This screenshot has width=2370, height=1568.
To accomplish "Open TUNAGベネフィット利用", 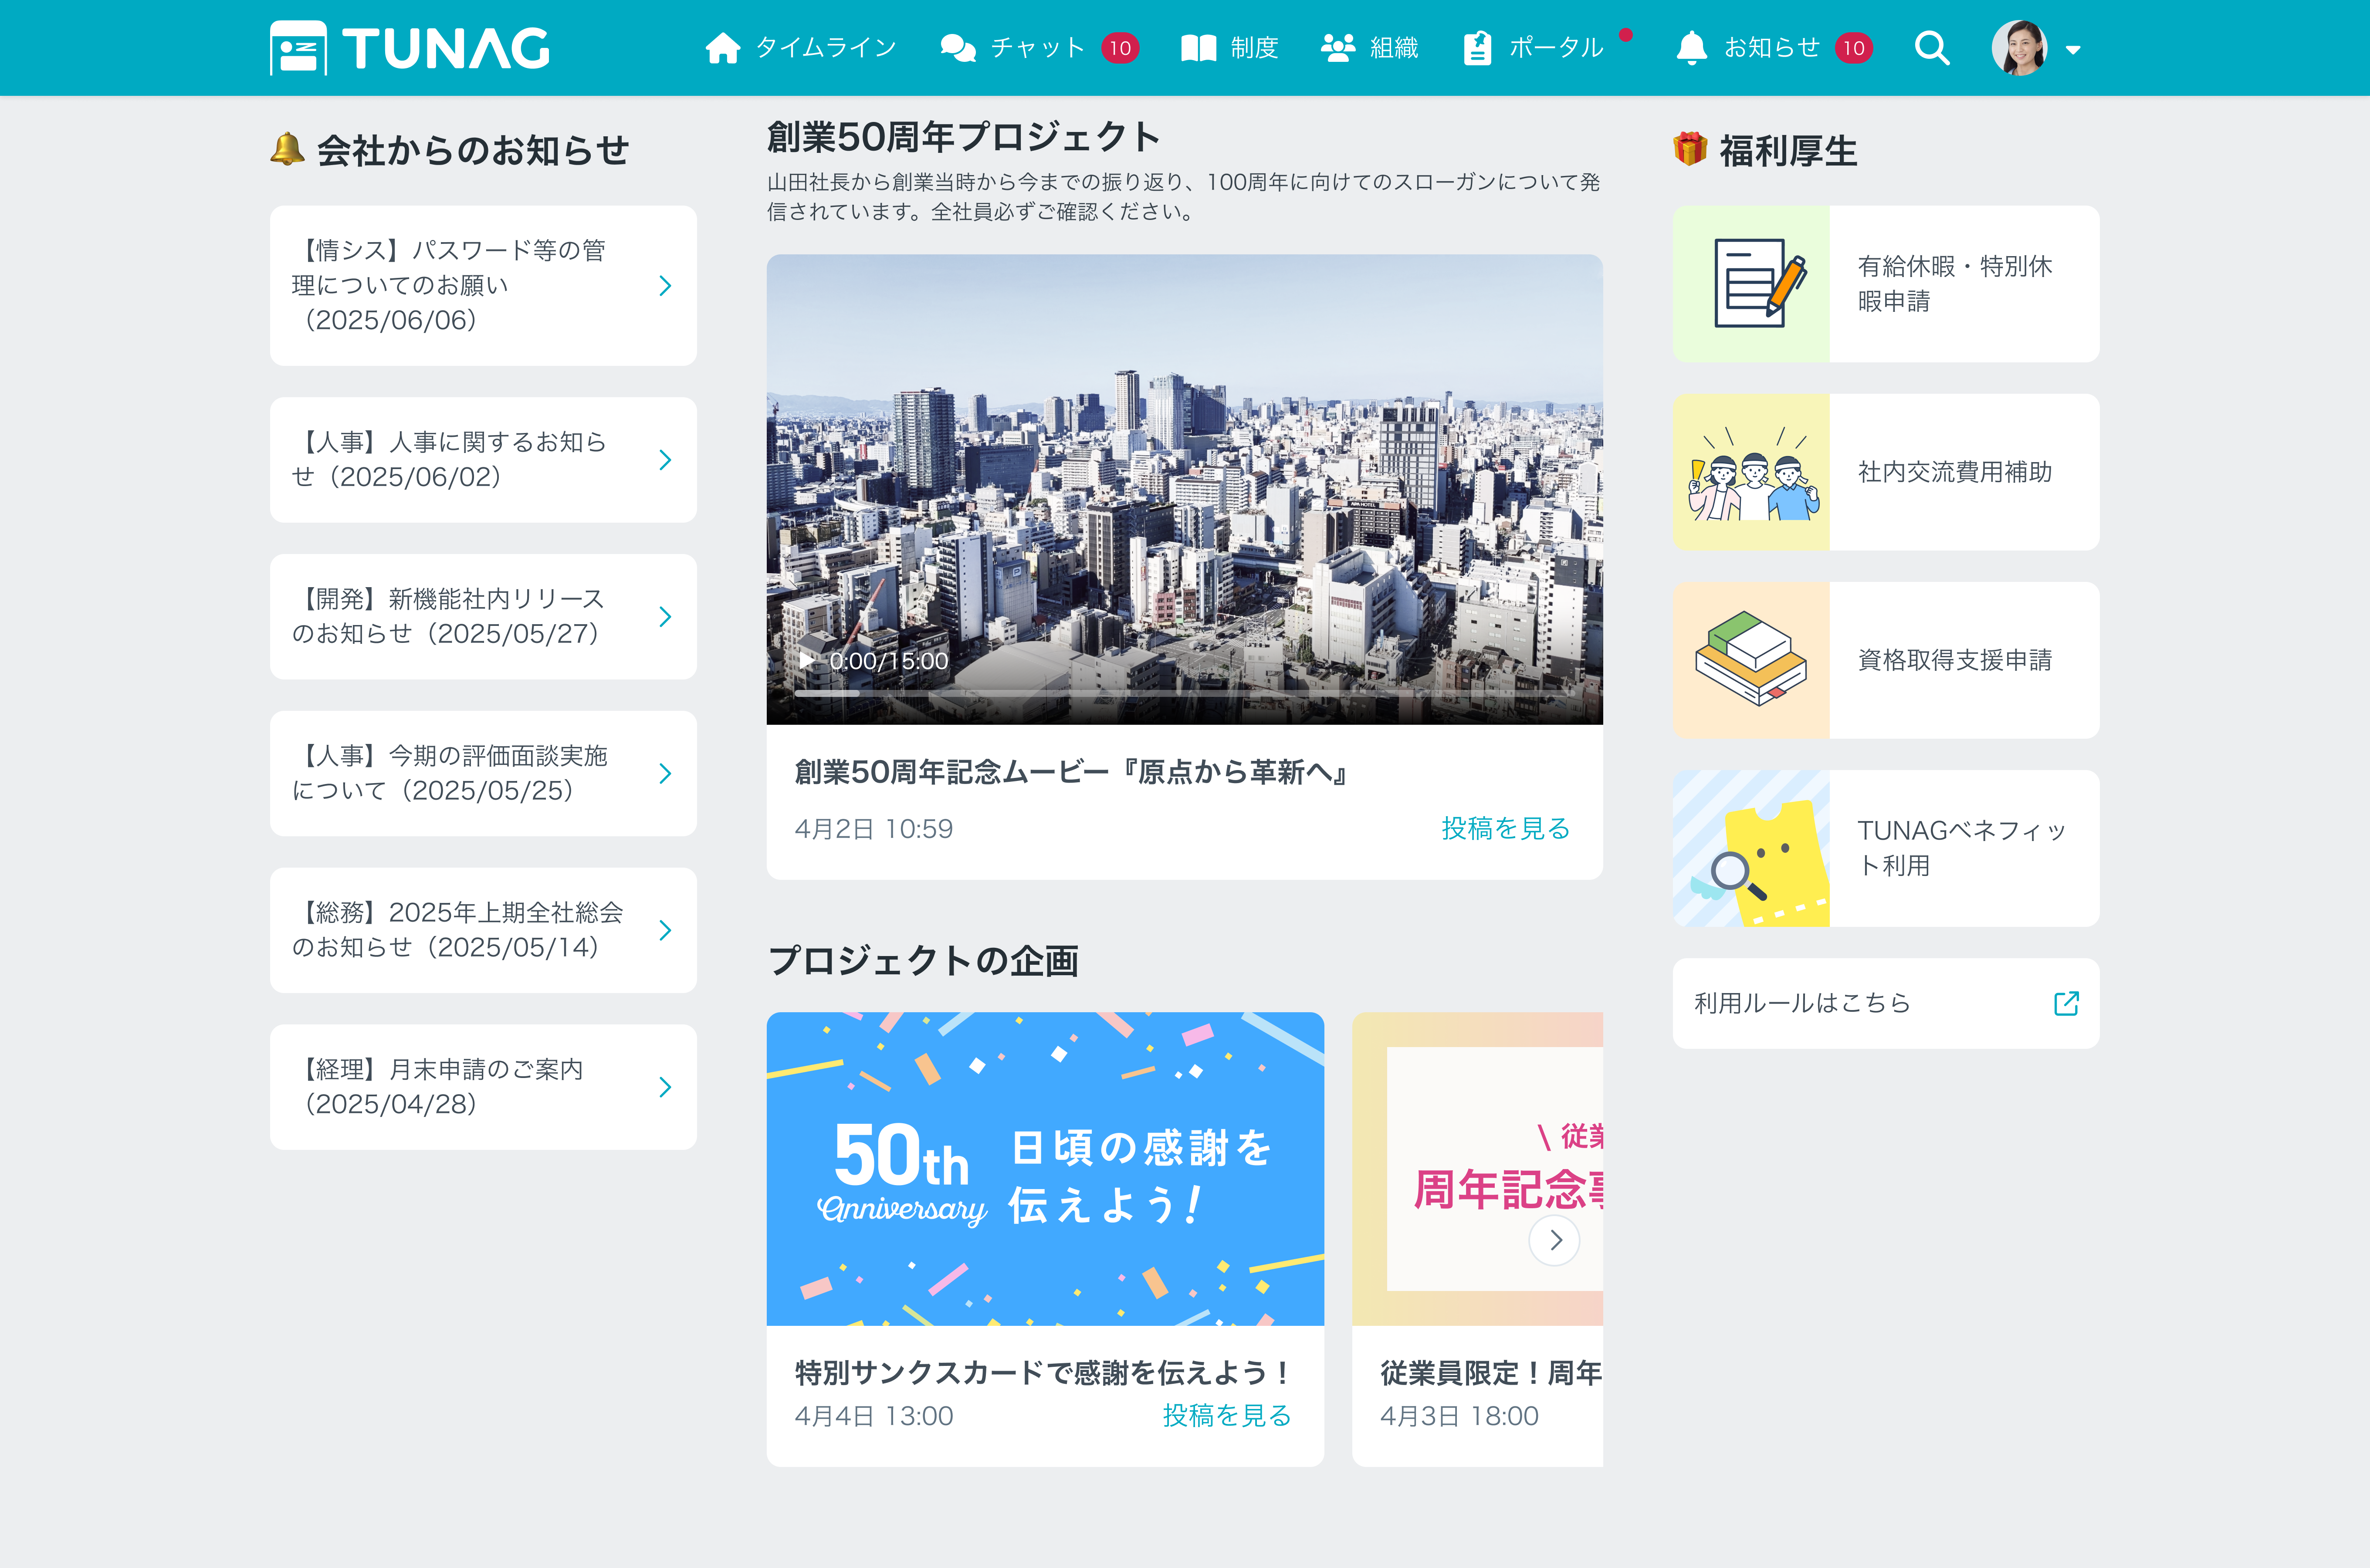I will point(1886,848).
